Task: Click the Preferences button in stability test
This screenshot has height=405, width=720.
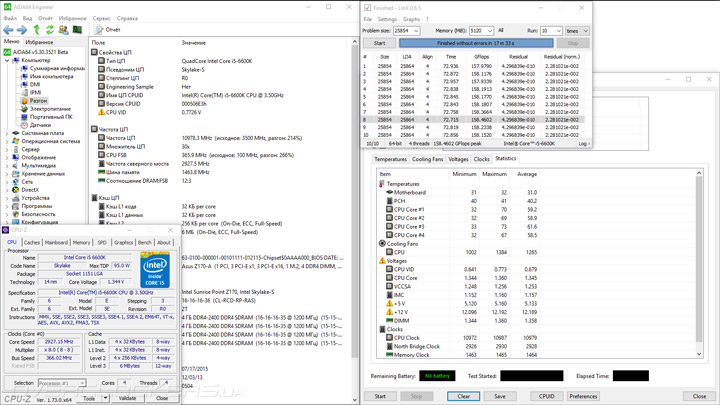Action: click(583, 396)
